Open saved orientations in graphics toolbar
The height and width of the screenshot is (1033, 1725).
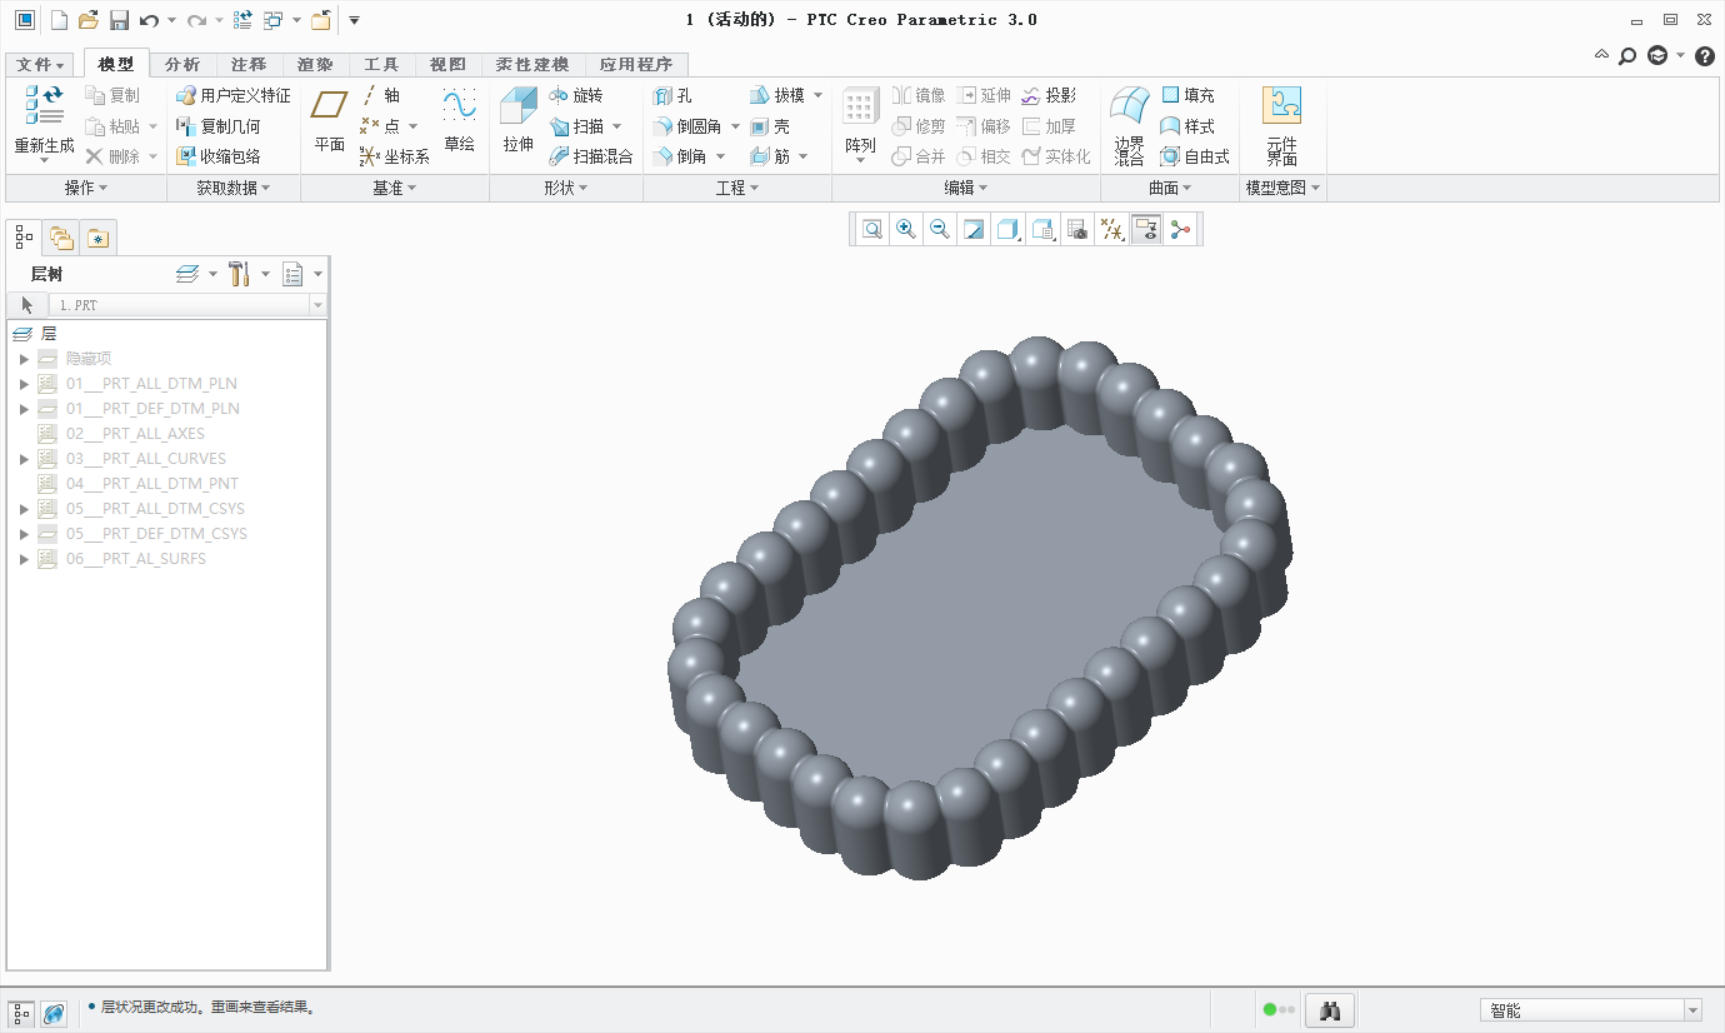[x=1043, y=230]
